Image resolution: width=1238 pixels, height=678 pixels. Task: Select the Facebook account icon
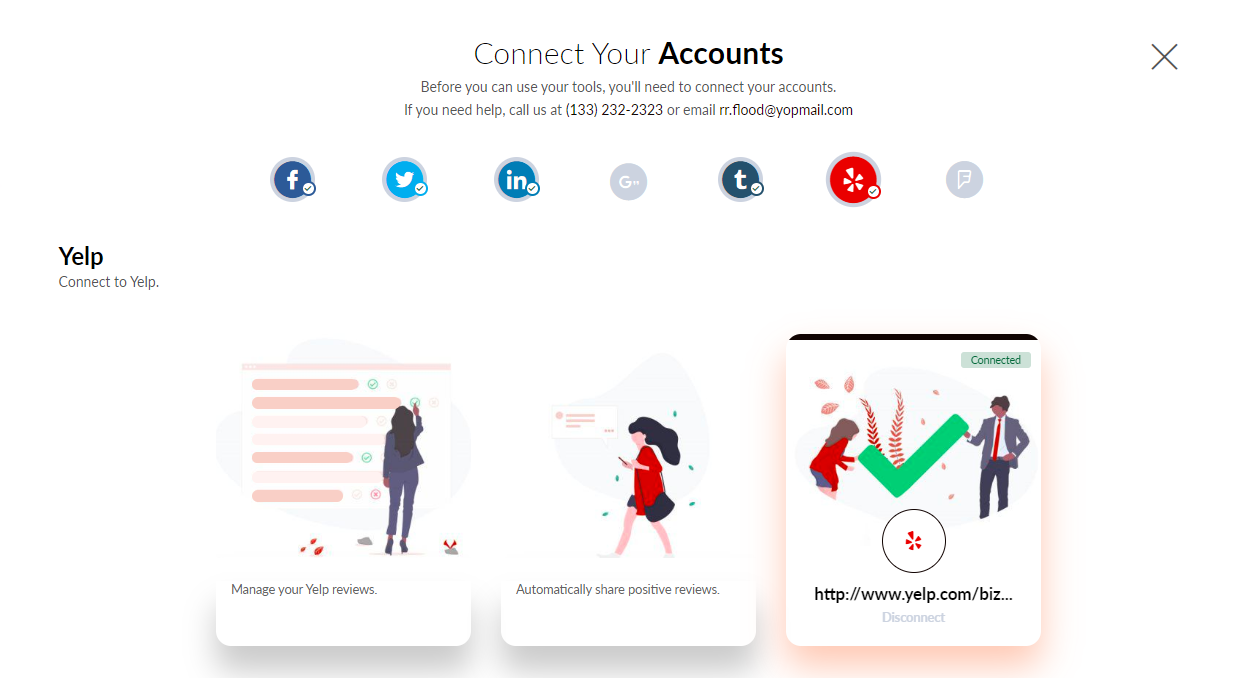[293, 181]
